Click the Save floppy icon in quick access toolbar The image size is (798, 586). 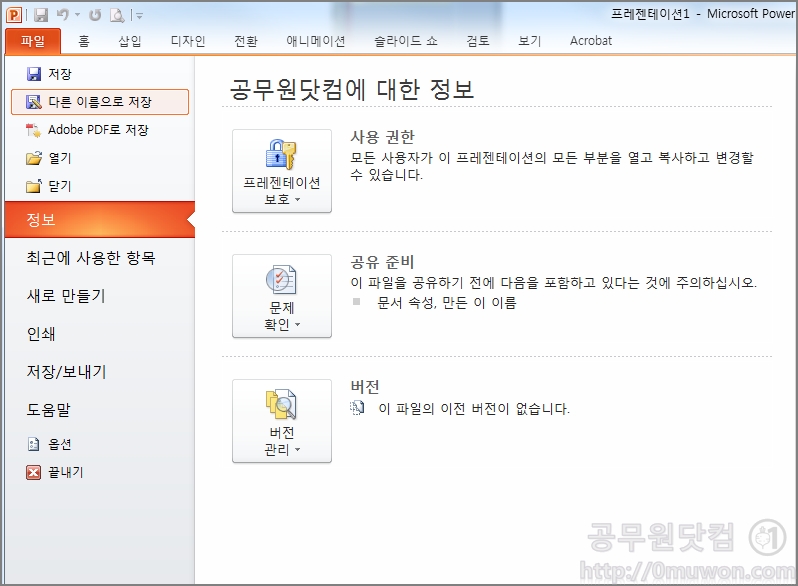(41, 15)
